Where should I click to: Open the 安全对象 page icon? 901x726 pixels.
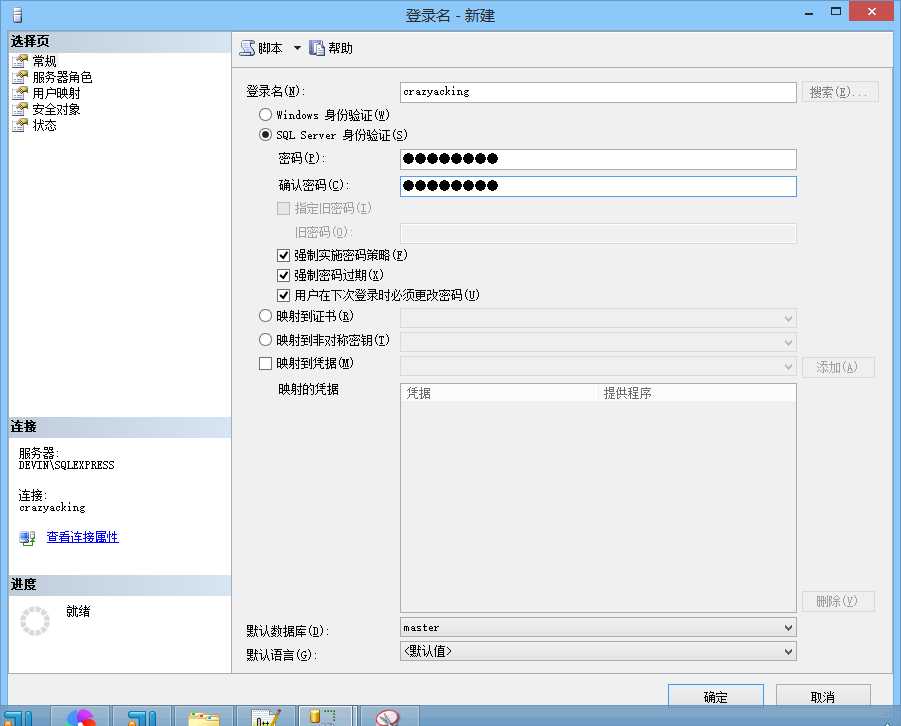tap(20, 109)
